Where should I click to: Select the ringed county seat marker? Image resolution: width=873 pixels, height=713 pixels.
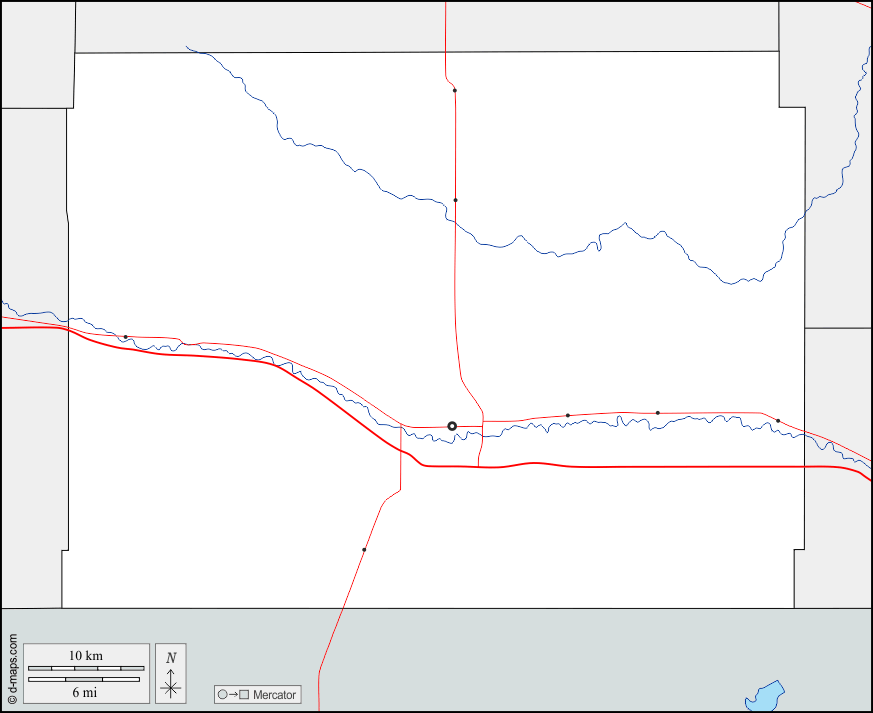[452, 426]
